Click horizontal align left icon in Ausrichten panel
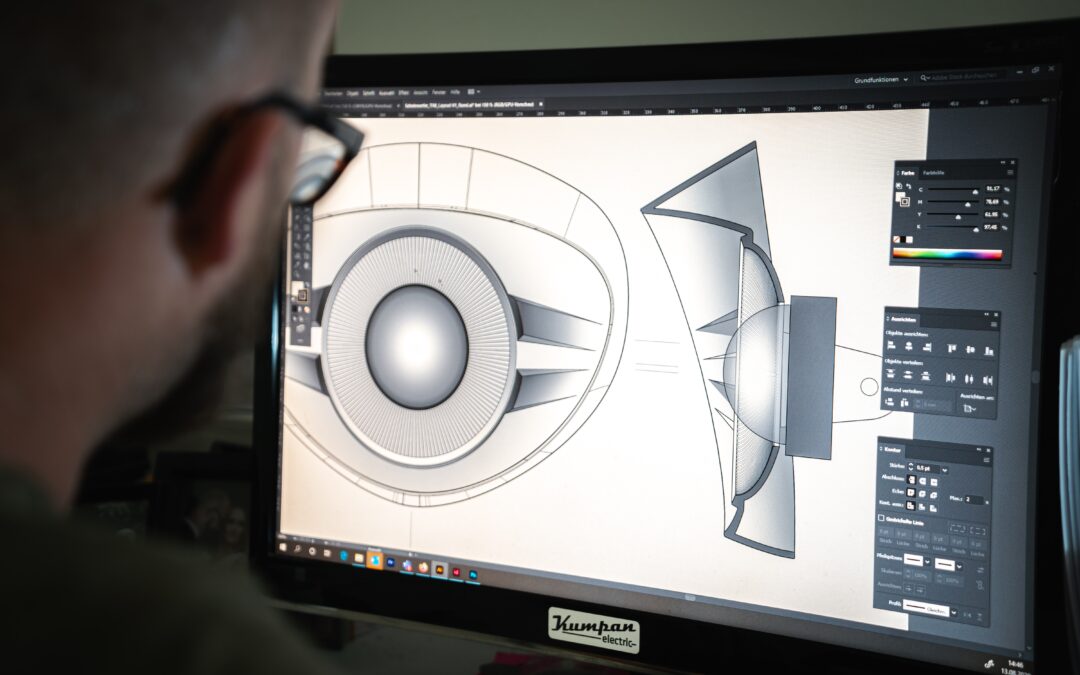The height and width of the screenshot is (675, 1080). (x=891, y=345)
